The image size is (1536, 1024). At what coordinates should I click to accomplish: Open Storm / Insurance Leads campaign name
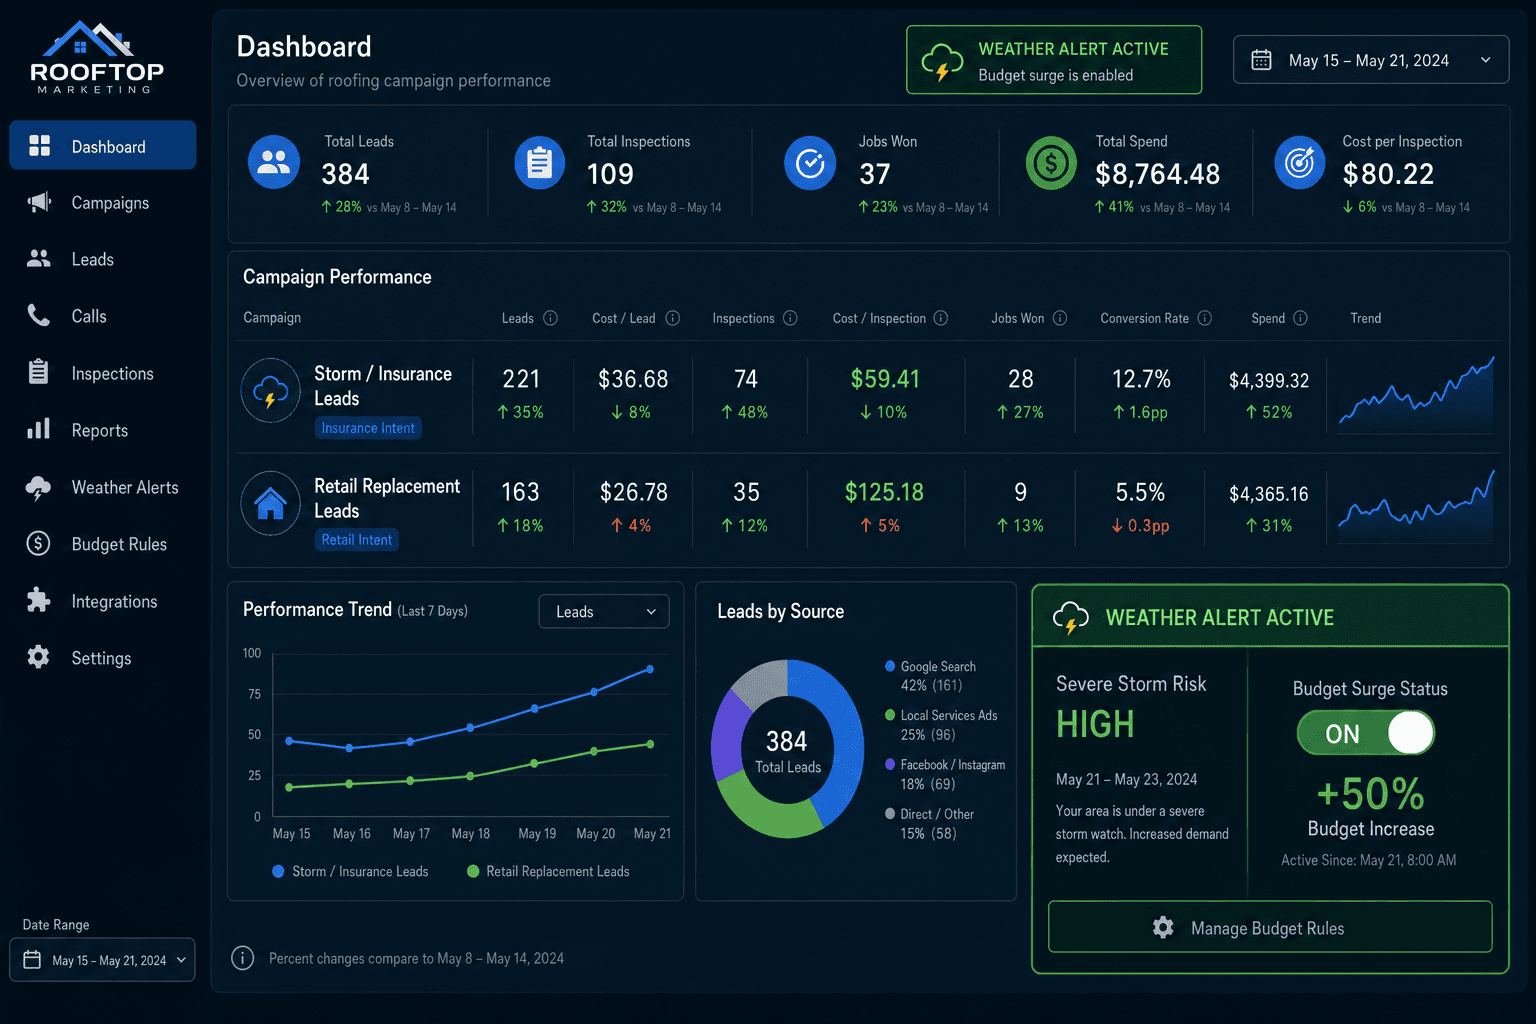383,386
